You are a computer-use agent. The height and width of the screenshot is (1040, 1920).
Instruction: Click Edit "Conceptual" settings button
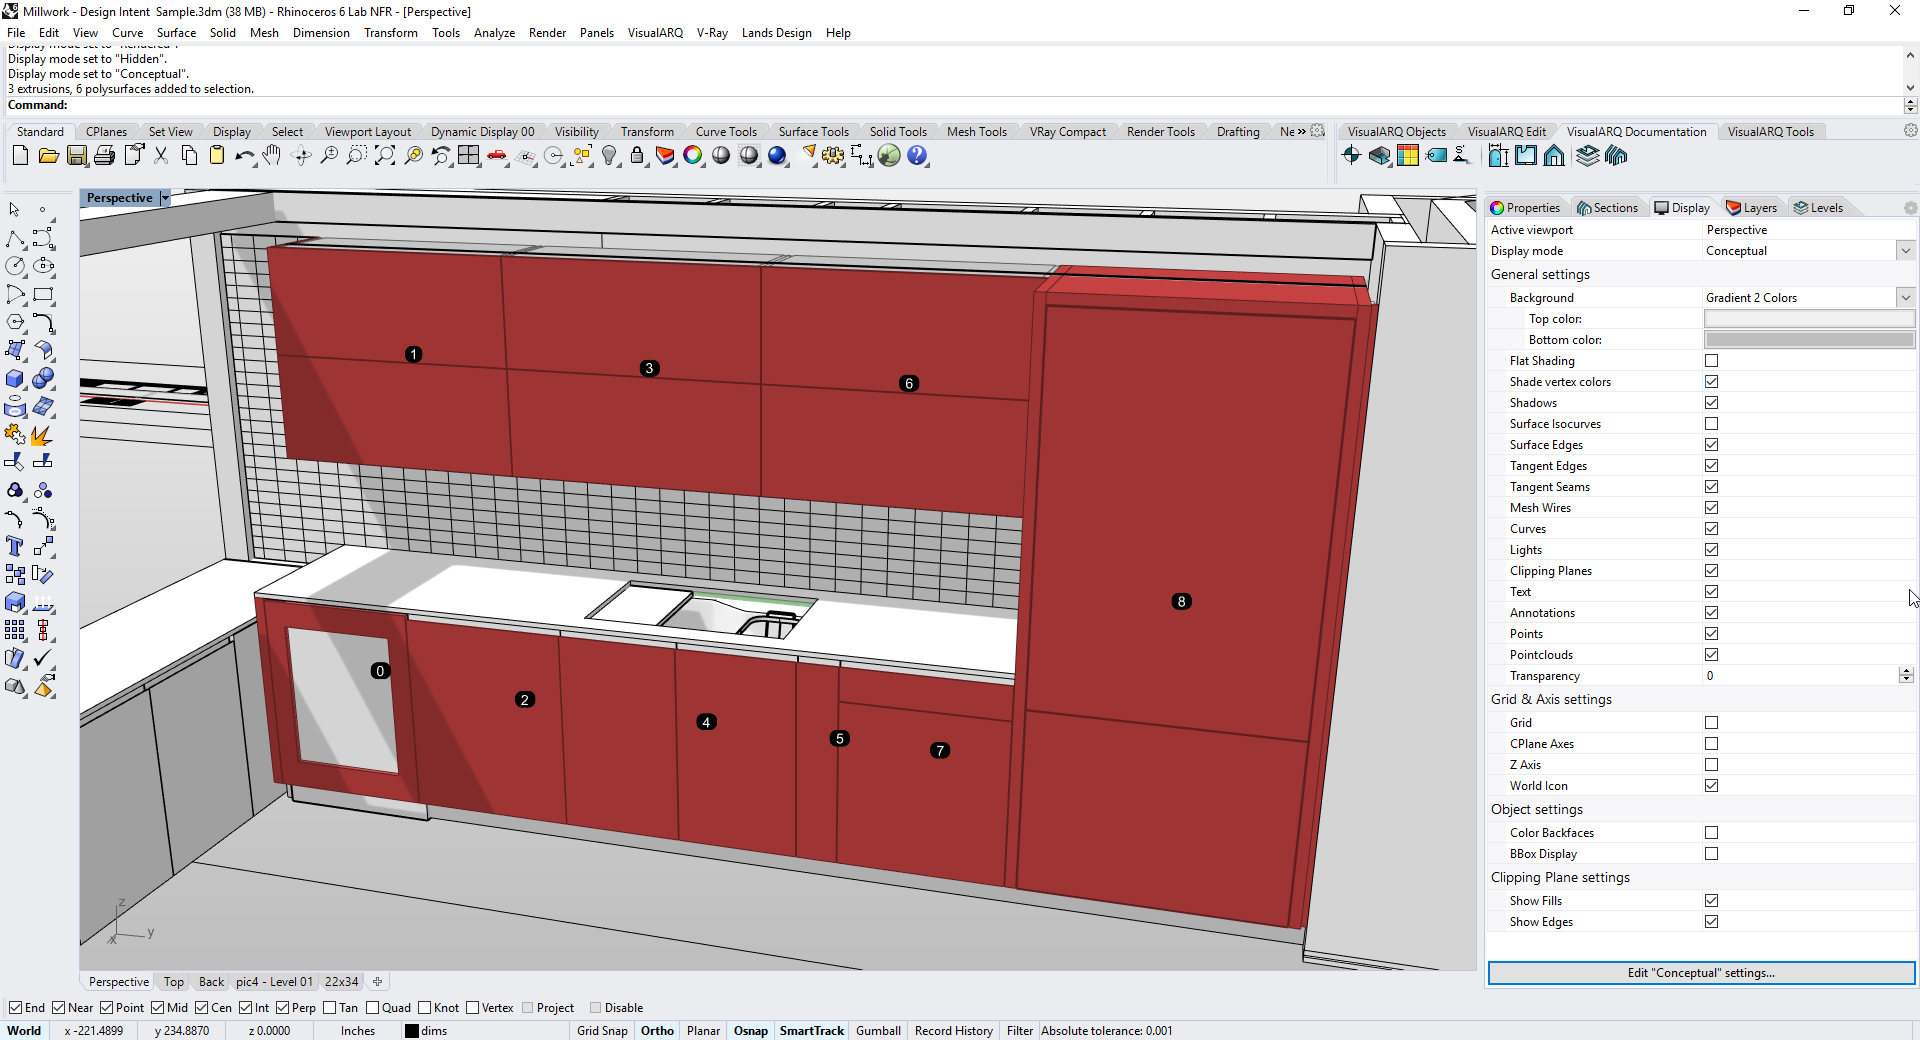[x=1701, y=973]
